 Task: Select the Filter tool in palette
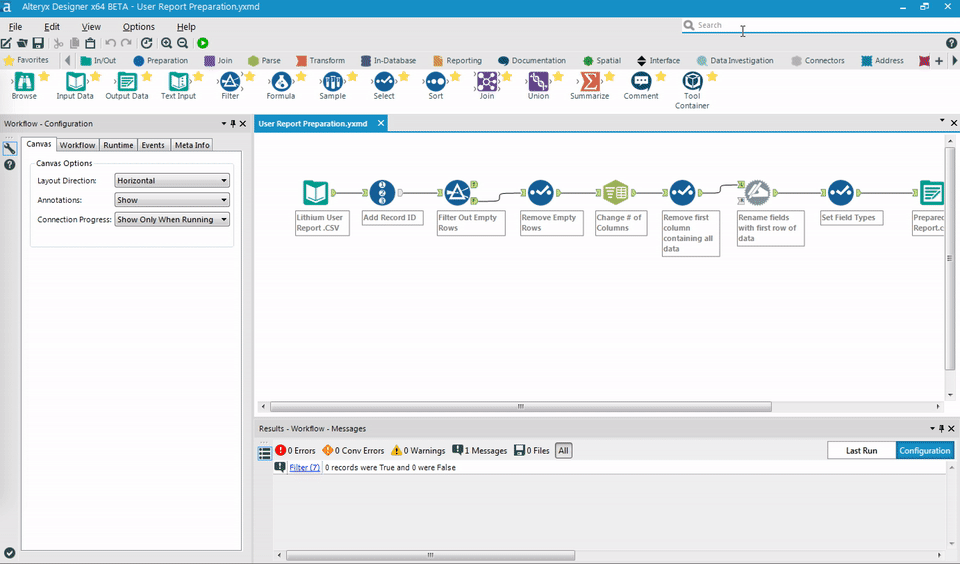tap(230, 86)
